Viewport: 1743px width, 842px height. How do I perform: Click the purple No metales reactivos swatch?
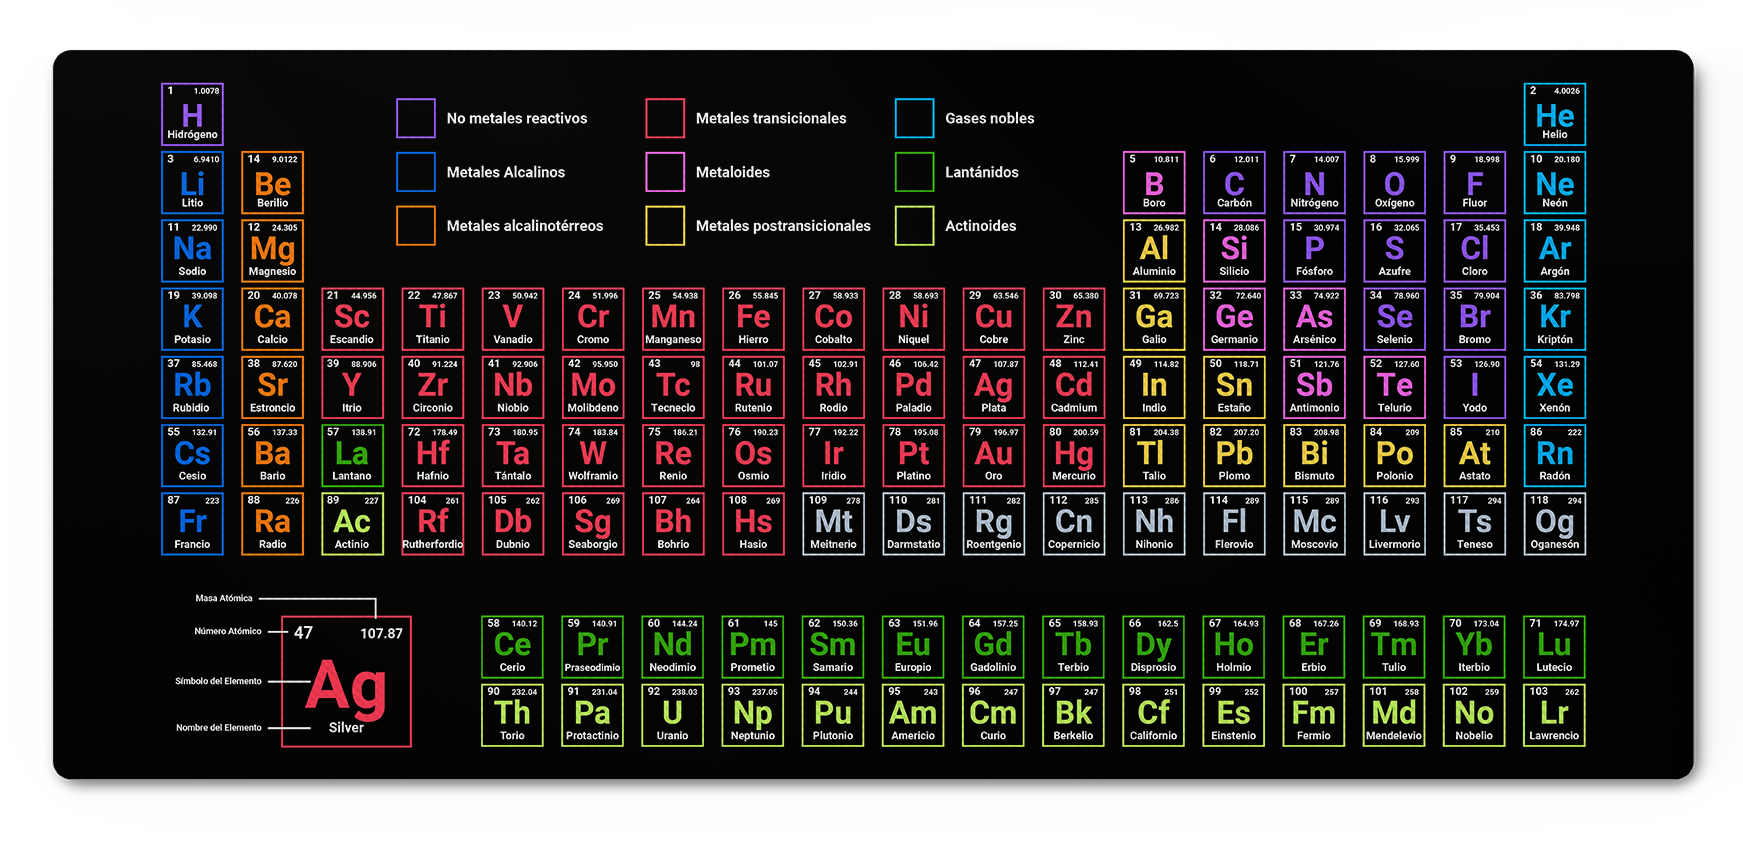[x=415, y=118]
